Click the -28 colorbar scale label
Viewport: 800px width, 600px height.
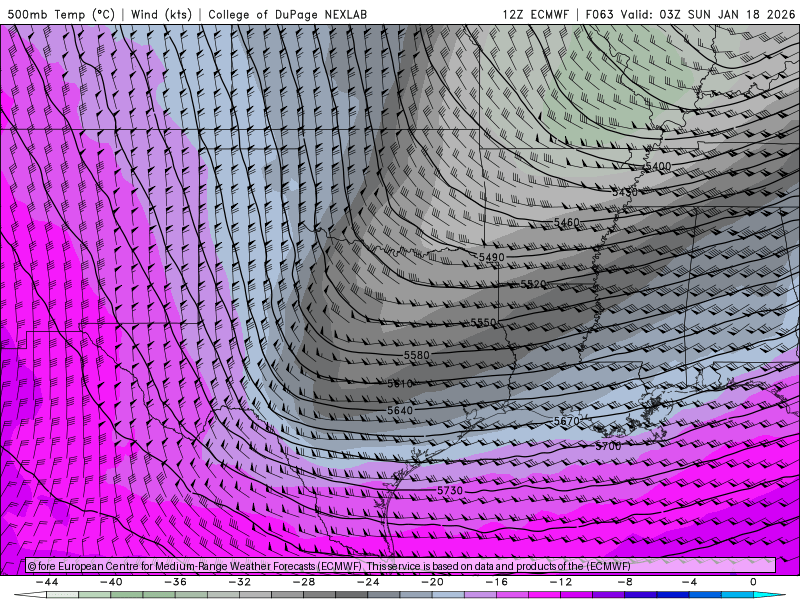click(x=304, y=582)
